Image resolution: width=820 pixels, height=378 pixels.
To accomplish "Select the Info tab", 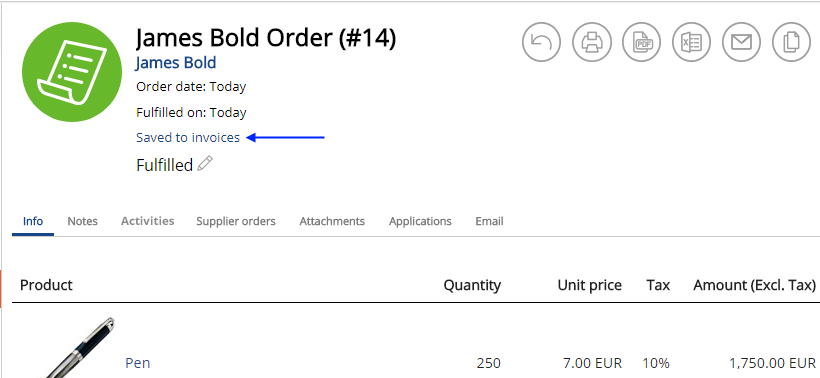I will (x=33, y=221).
